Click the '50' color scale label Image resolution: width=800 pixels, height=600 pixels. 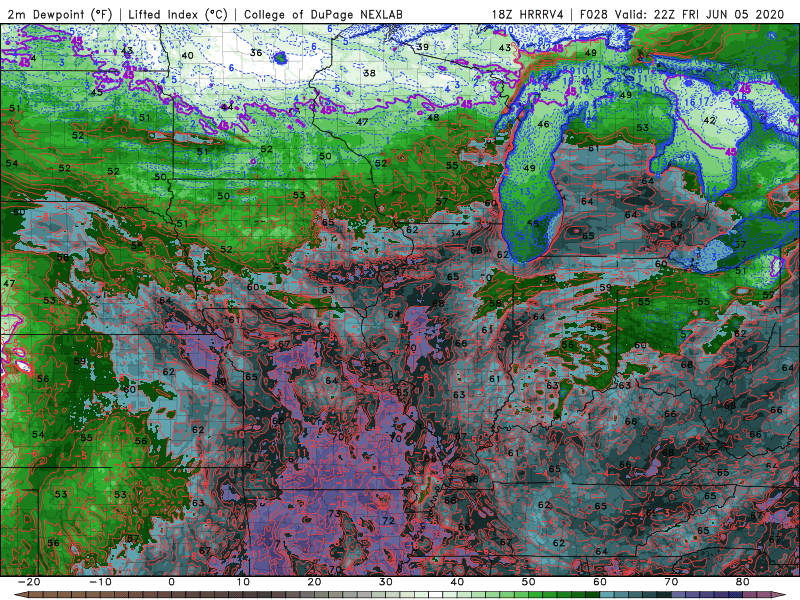click(529, 582)
